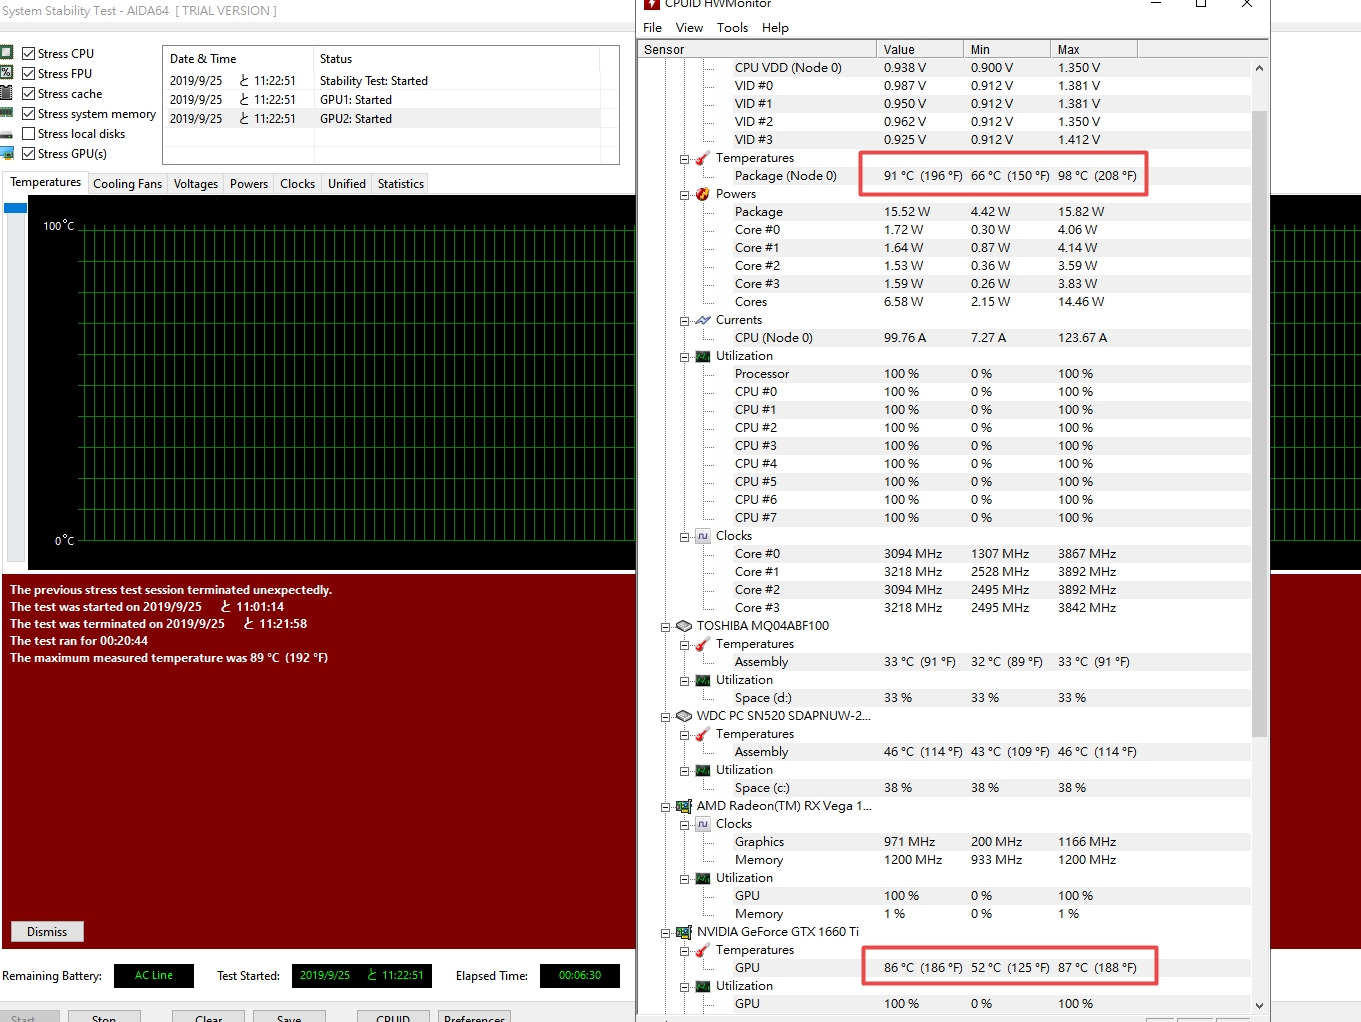This screenshot has height=1022, width=1361.
Task: Click the Clear button in AIDA64
Action: click(209, 1016)
